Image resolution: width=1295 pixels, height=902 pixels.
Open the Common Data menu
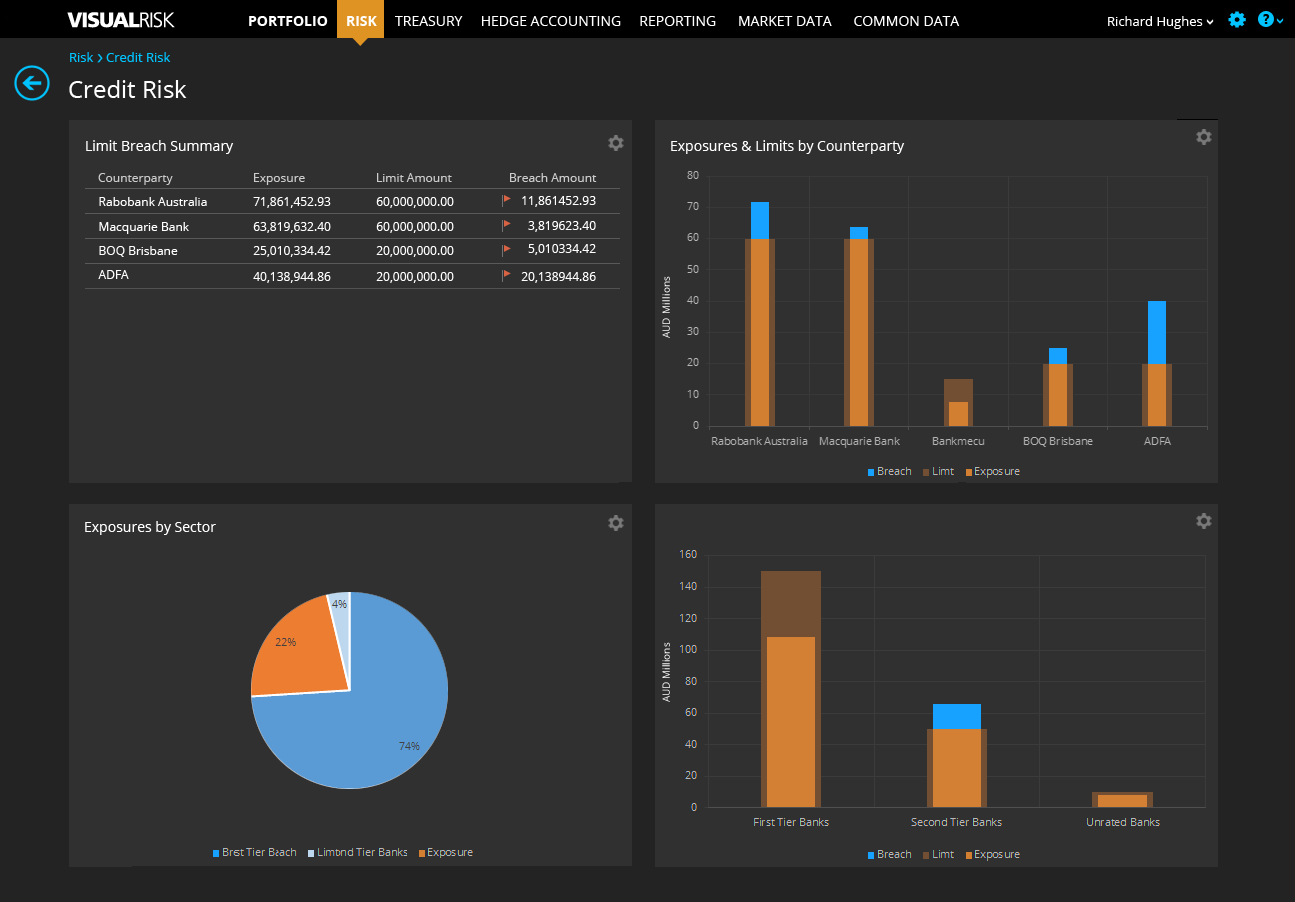coord(906,21)
